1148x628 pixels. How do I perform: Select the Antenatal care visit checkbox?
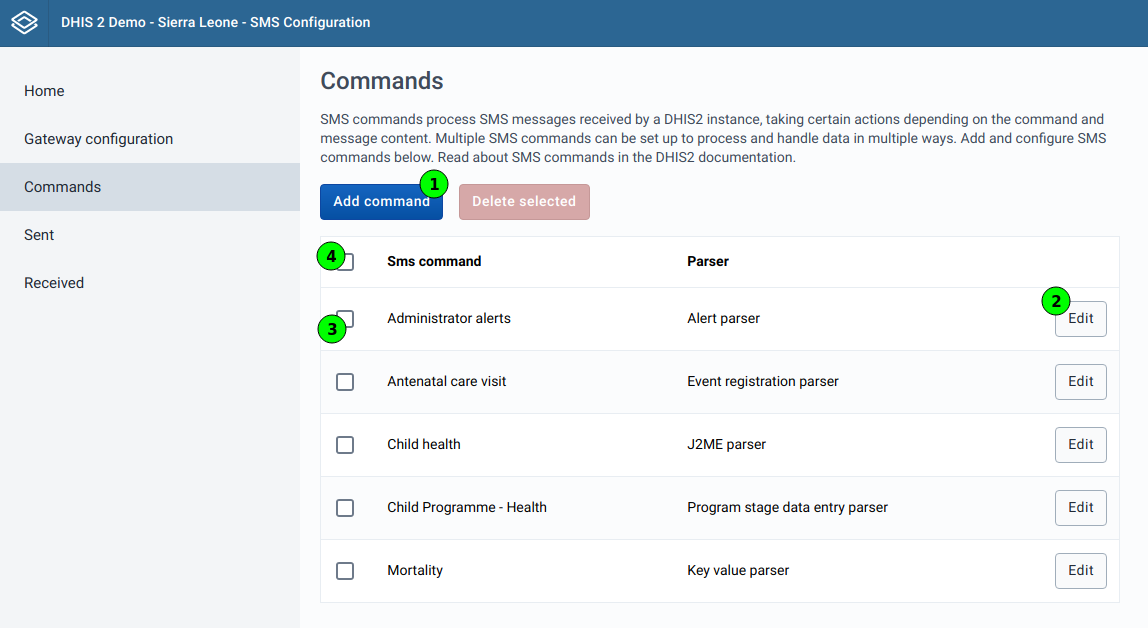tap(345, 381)
